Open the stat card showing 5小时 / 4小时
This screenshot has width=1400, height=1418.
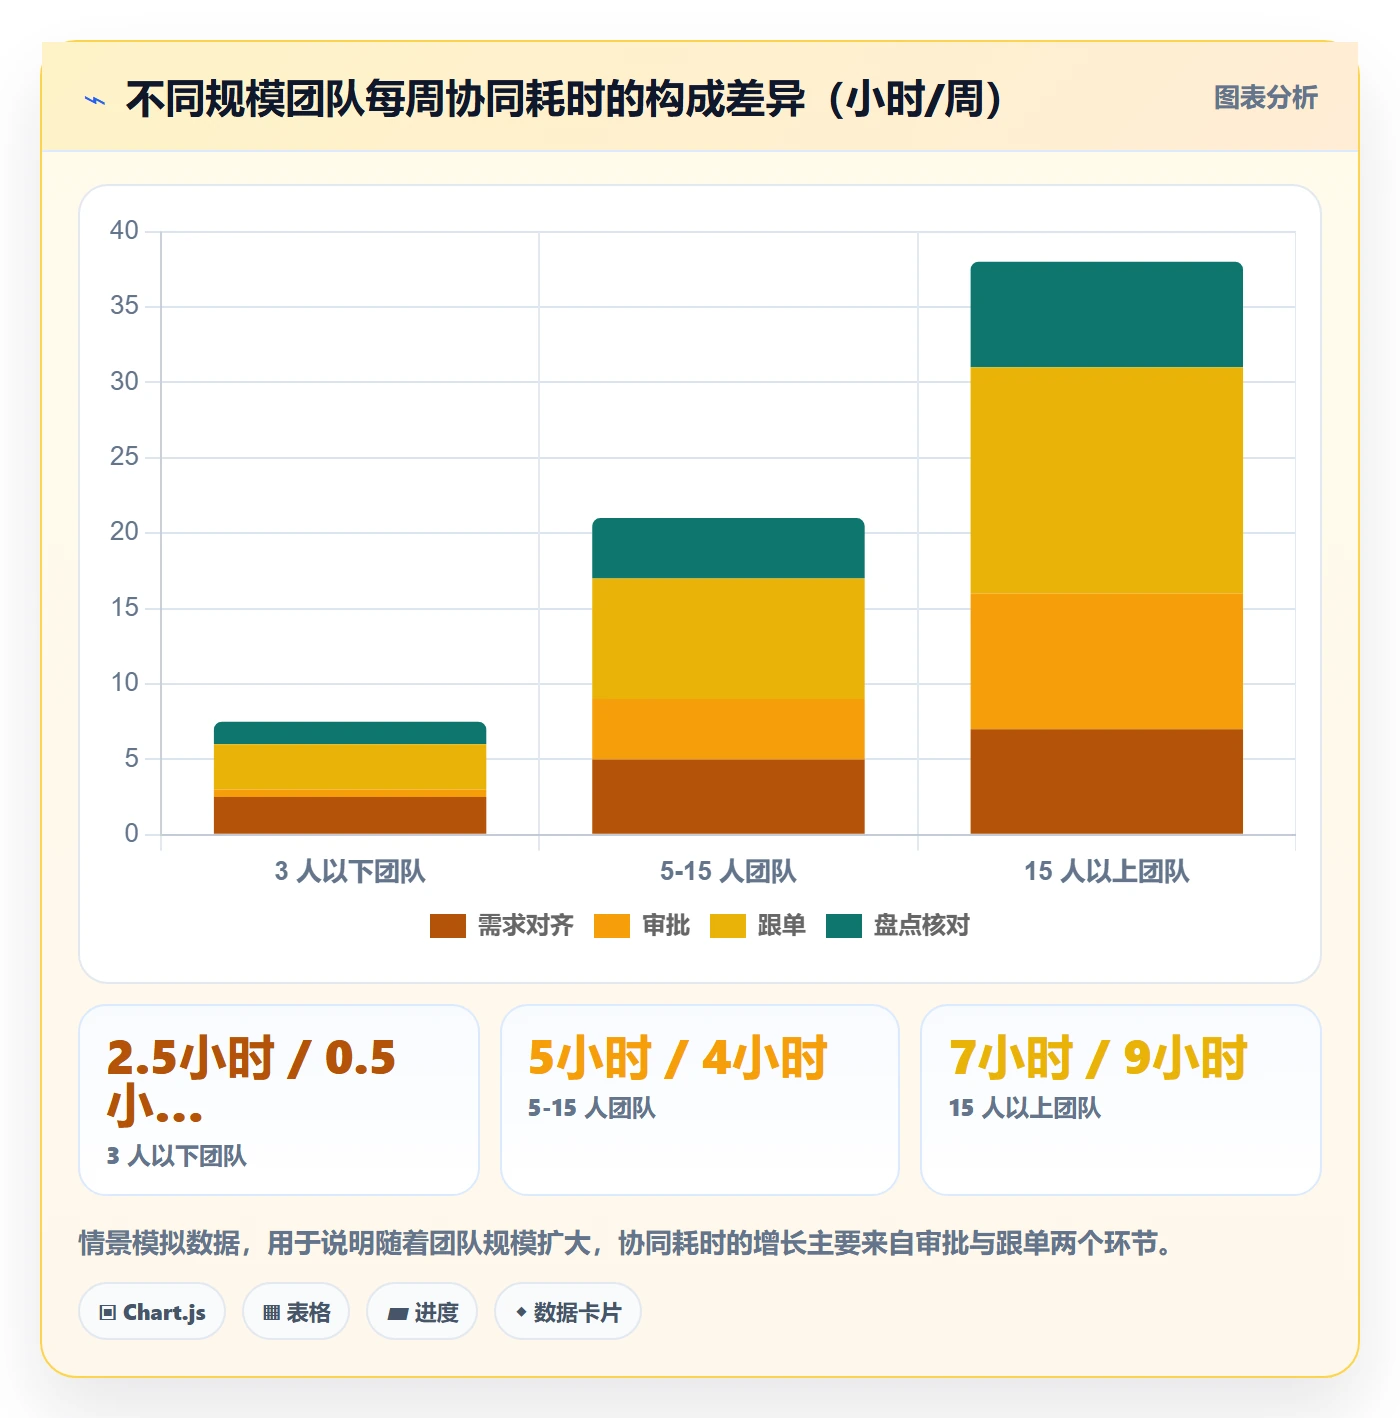coord(700,1100)
